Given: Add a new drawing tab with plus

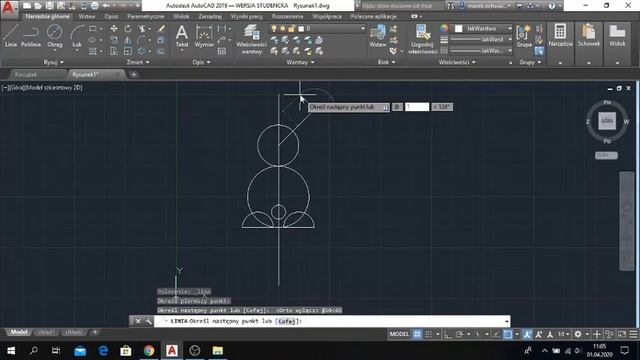Looking at the screenshot, I should (133, 74).
